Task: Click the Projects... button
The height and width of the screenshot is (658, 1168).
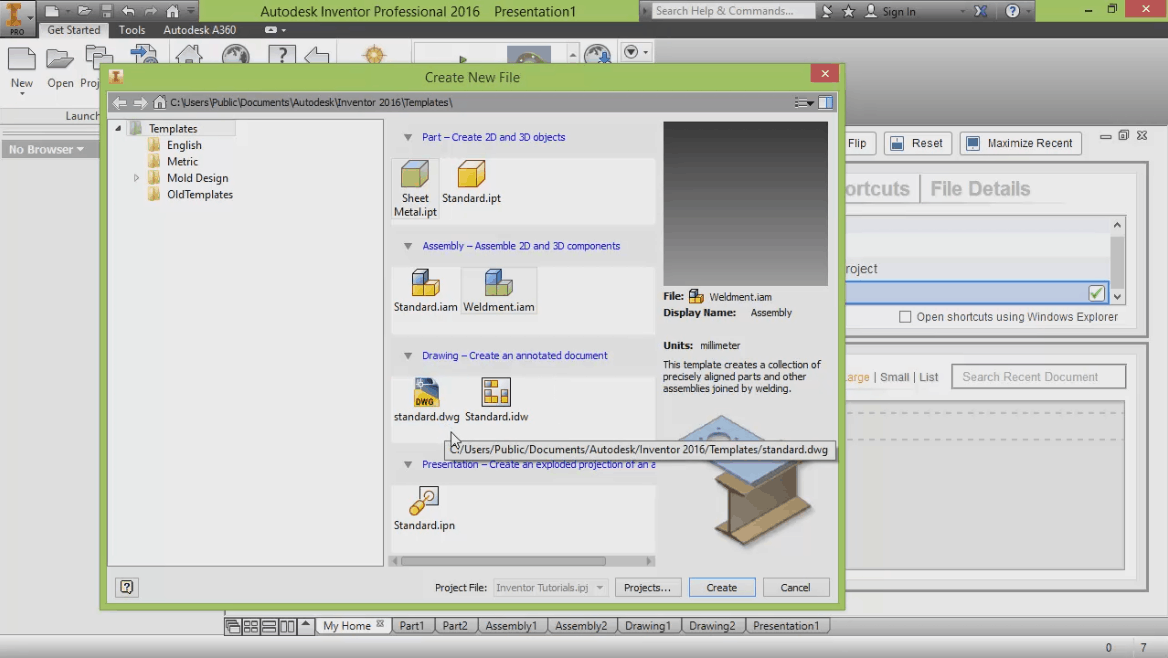Action: pyautogui.click(x=647, y=587)
